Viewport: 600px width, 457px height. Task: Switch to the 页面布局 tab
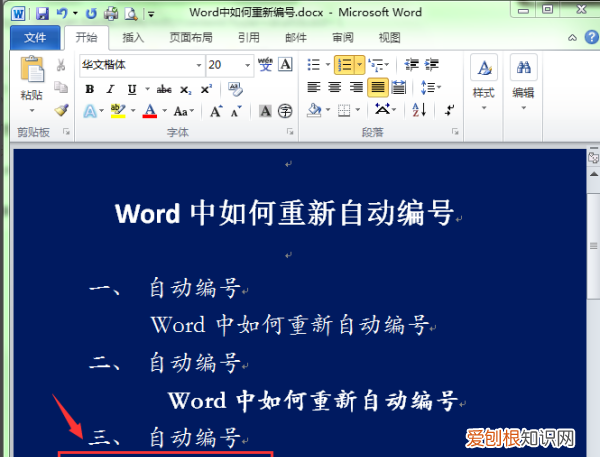[191, 38]
